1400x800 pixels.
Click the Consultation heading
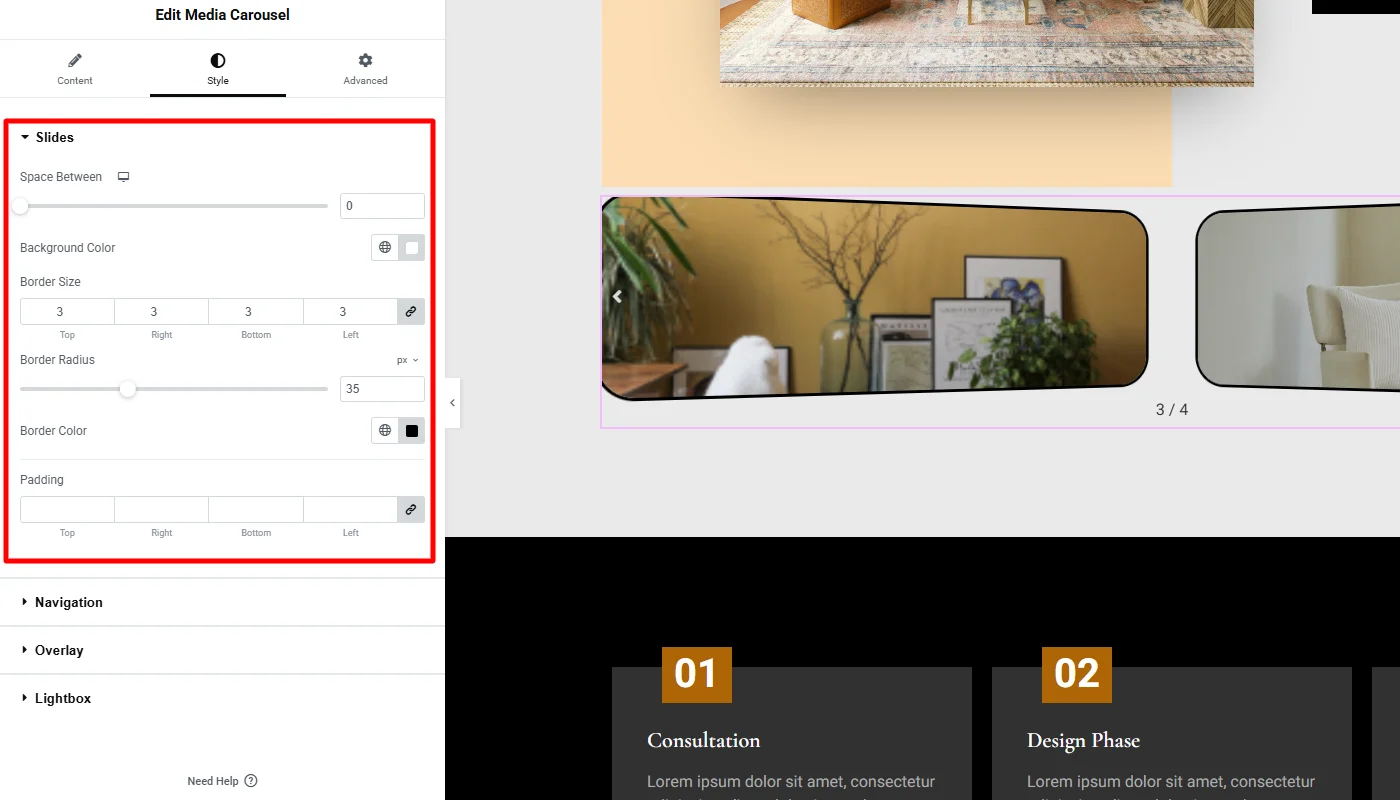(x=704, y=741)
